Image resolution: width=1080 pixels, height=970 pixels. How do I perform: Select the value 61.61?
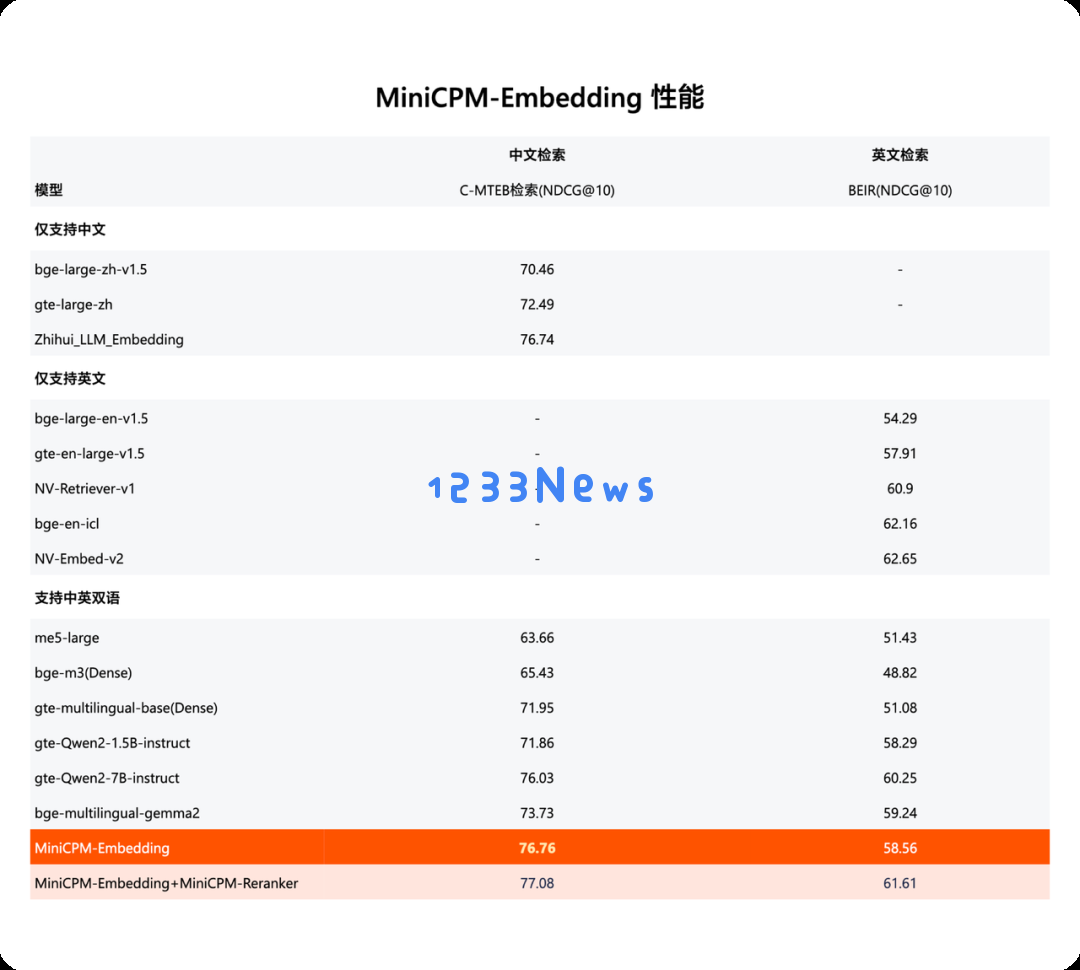[x=900, y=883]
